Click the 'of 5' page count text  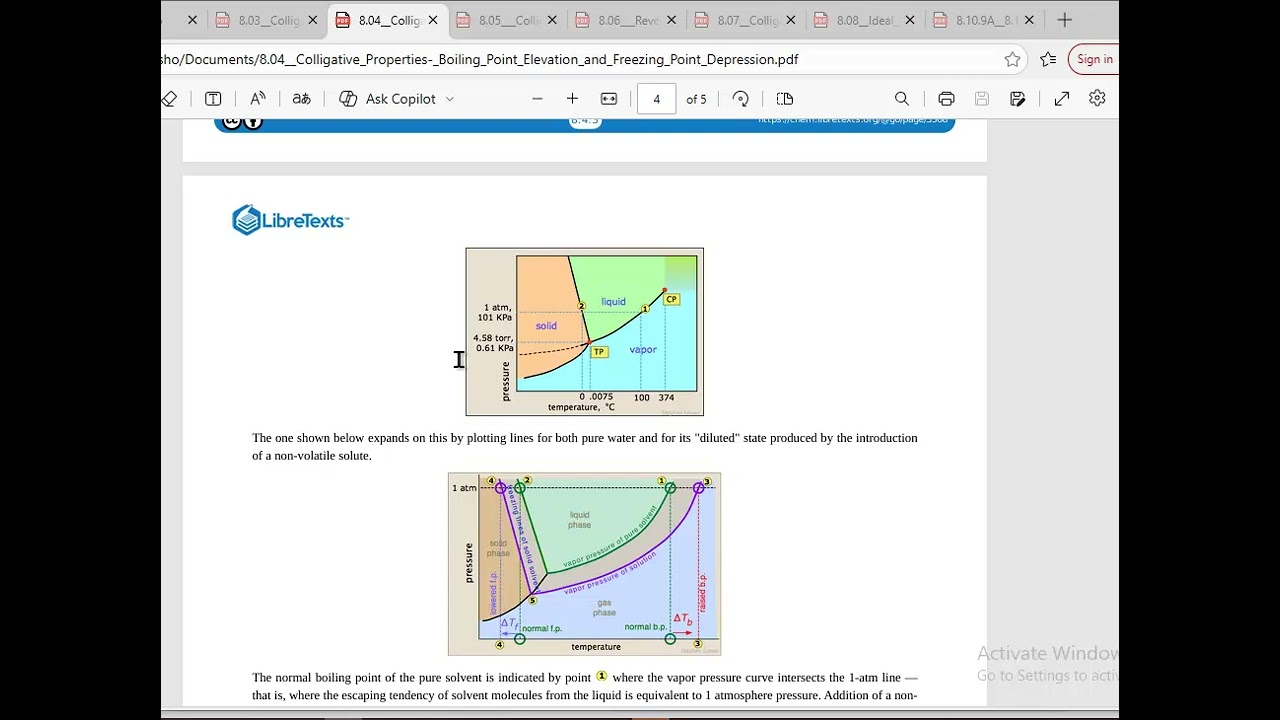pyautogui.click(x=696, y=99)
